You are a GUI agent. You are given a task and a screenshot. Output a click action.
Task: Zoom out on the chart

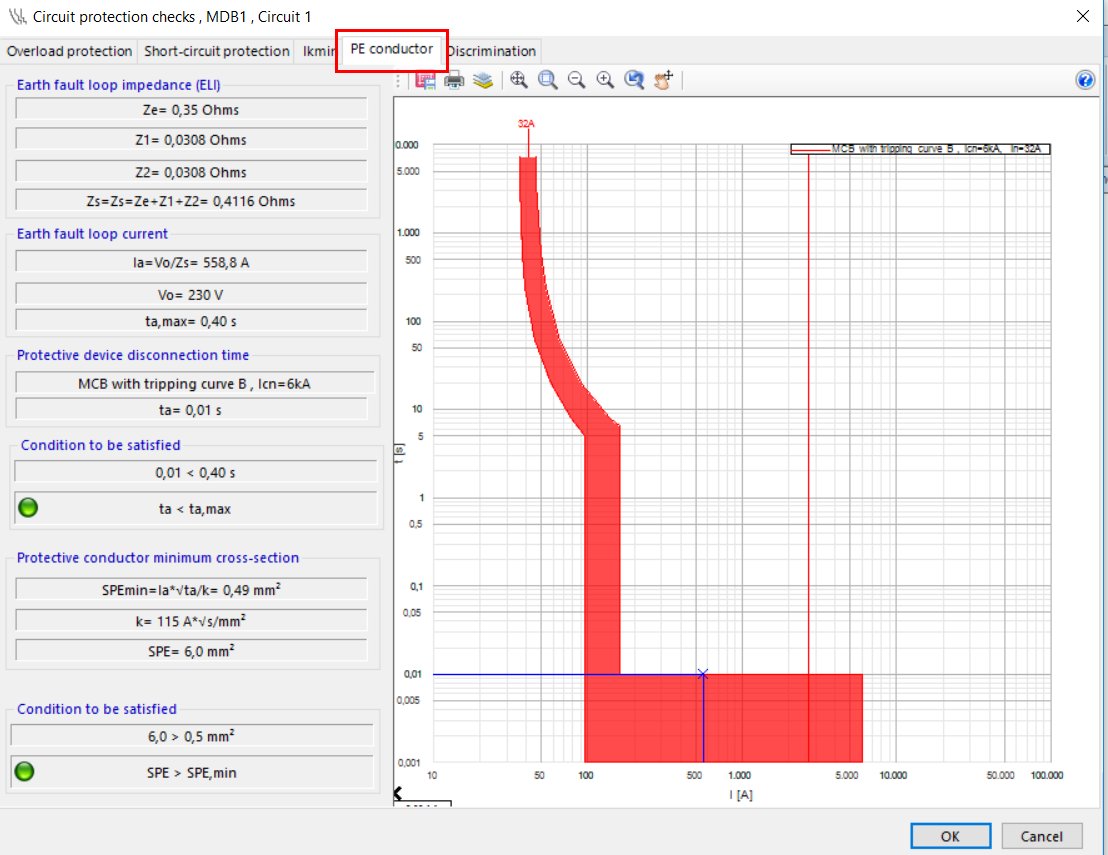click(x=576, y=81)
